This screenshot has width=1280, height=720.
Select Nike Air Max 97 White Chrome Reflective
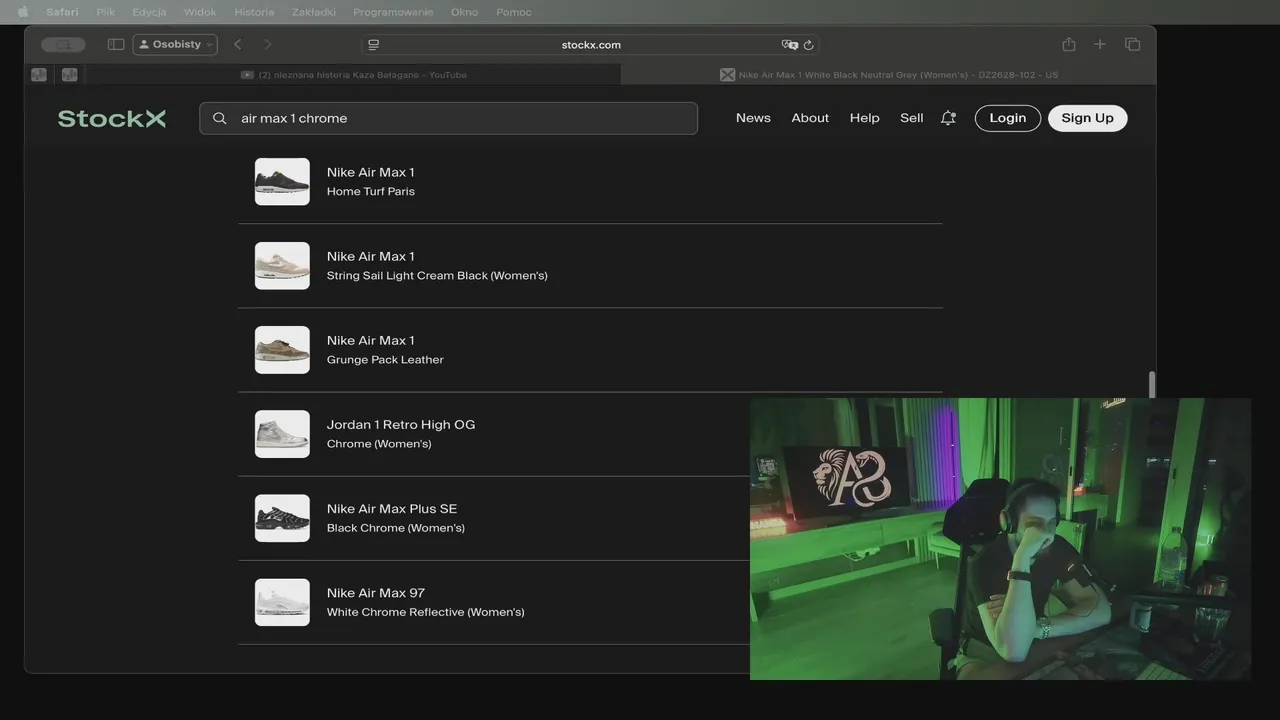click(x=590, y=602)
